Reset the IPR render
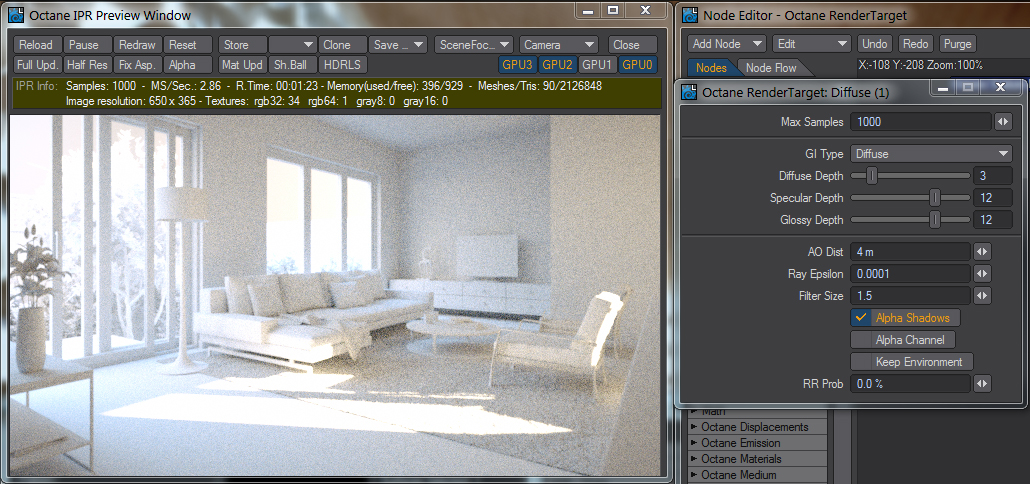The width and height of the screenshot is (1030, 484). click(188, 45)
